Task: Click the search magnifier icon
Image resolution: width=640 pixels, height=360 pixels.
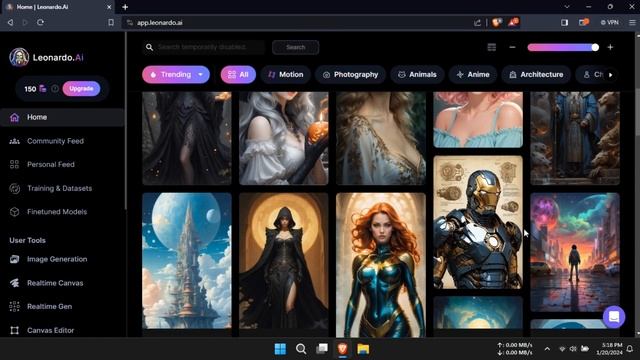Action: [x=149, y=47]
